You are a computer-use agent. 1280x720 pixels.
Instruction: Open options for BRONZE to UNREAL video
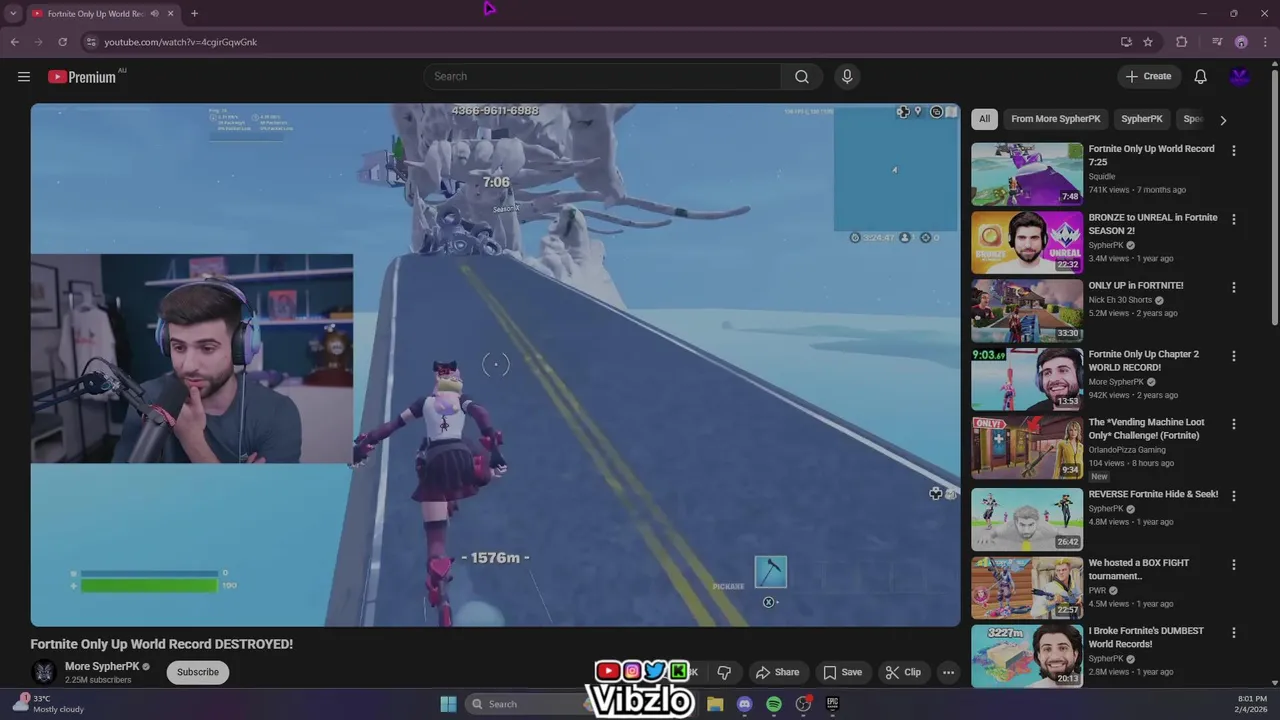[x=1233, y=219]
